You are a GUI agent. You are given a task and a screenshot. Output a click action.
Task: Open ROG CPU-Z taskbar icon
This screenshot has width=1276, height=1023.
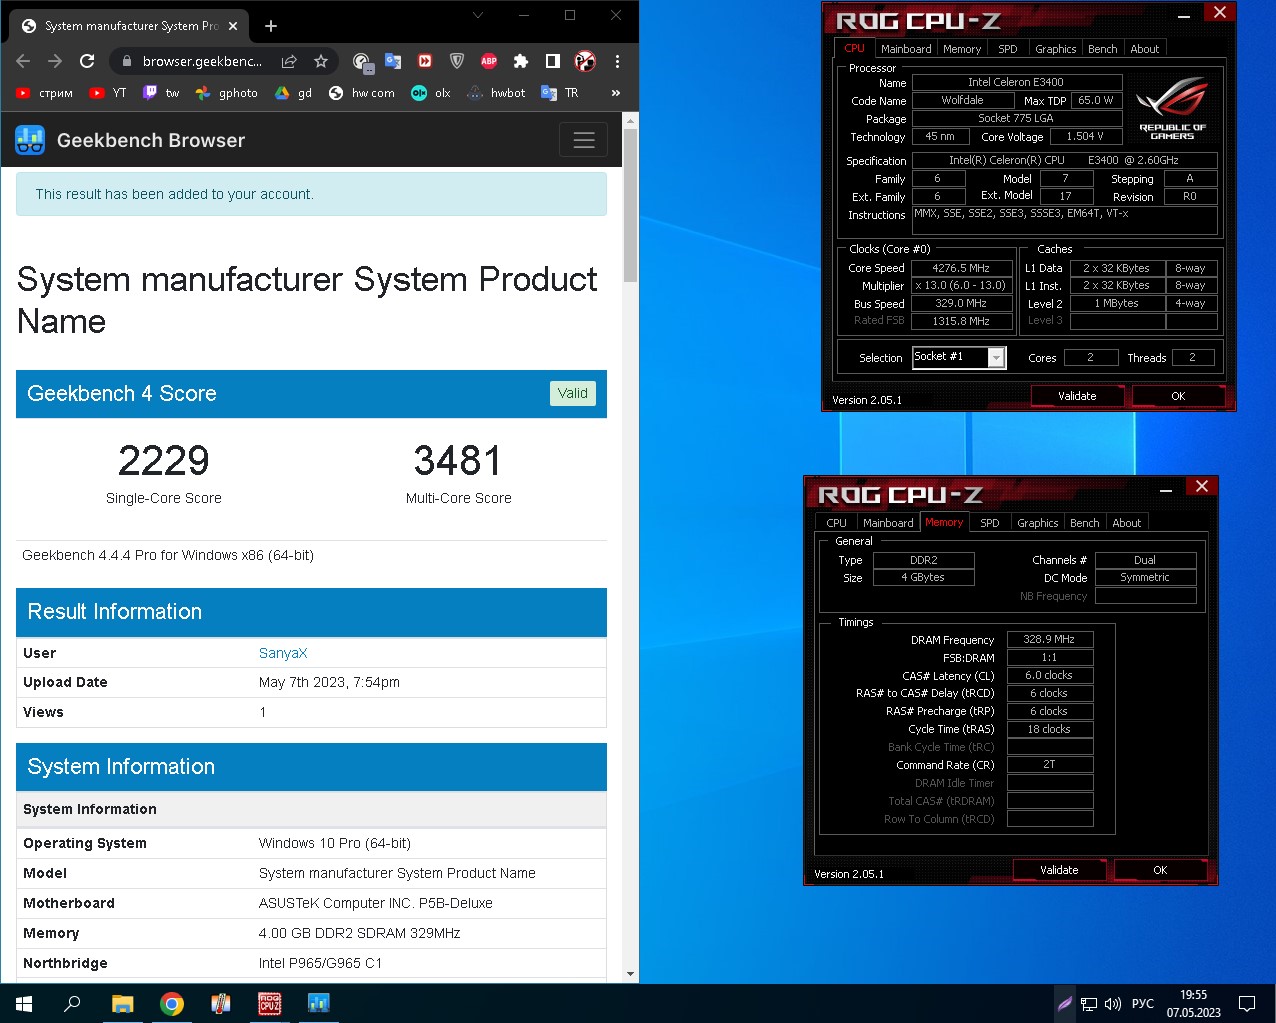coord(270,1003)
